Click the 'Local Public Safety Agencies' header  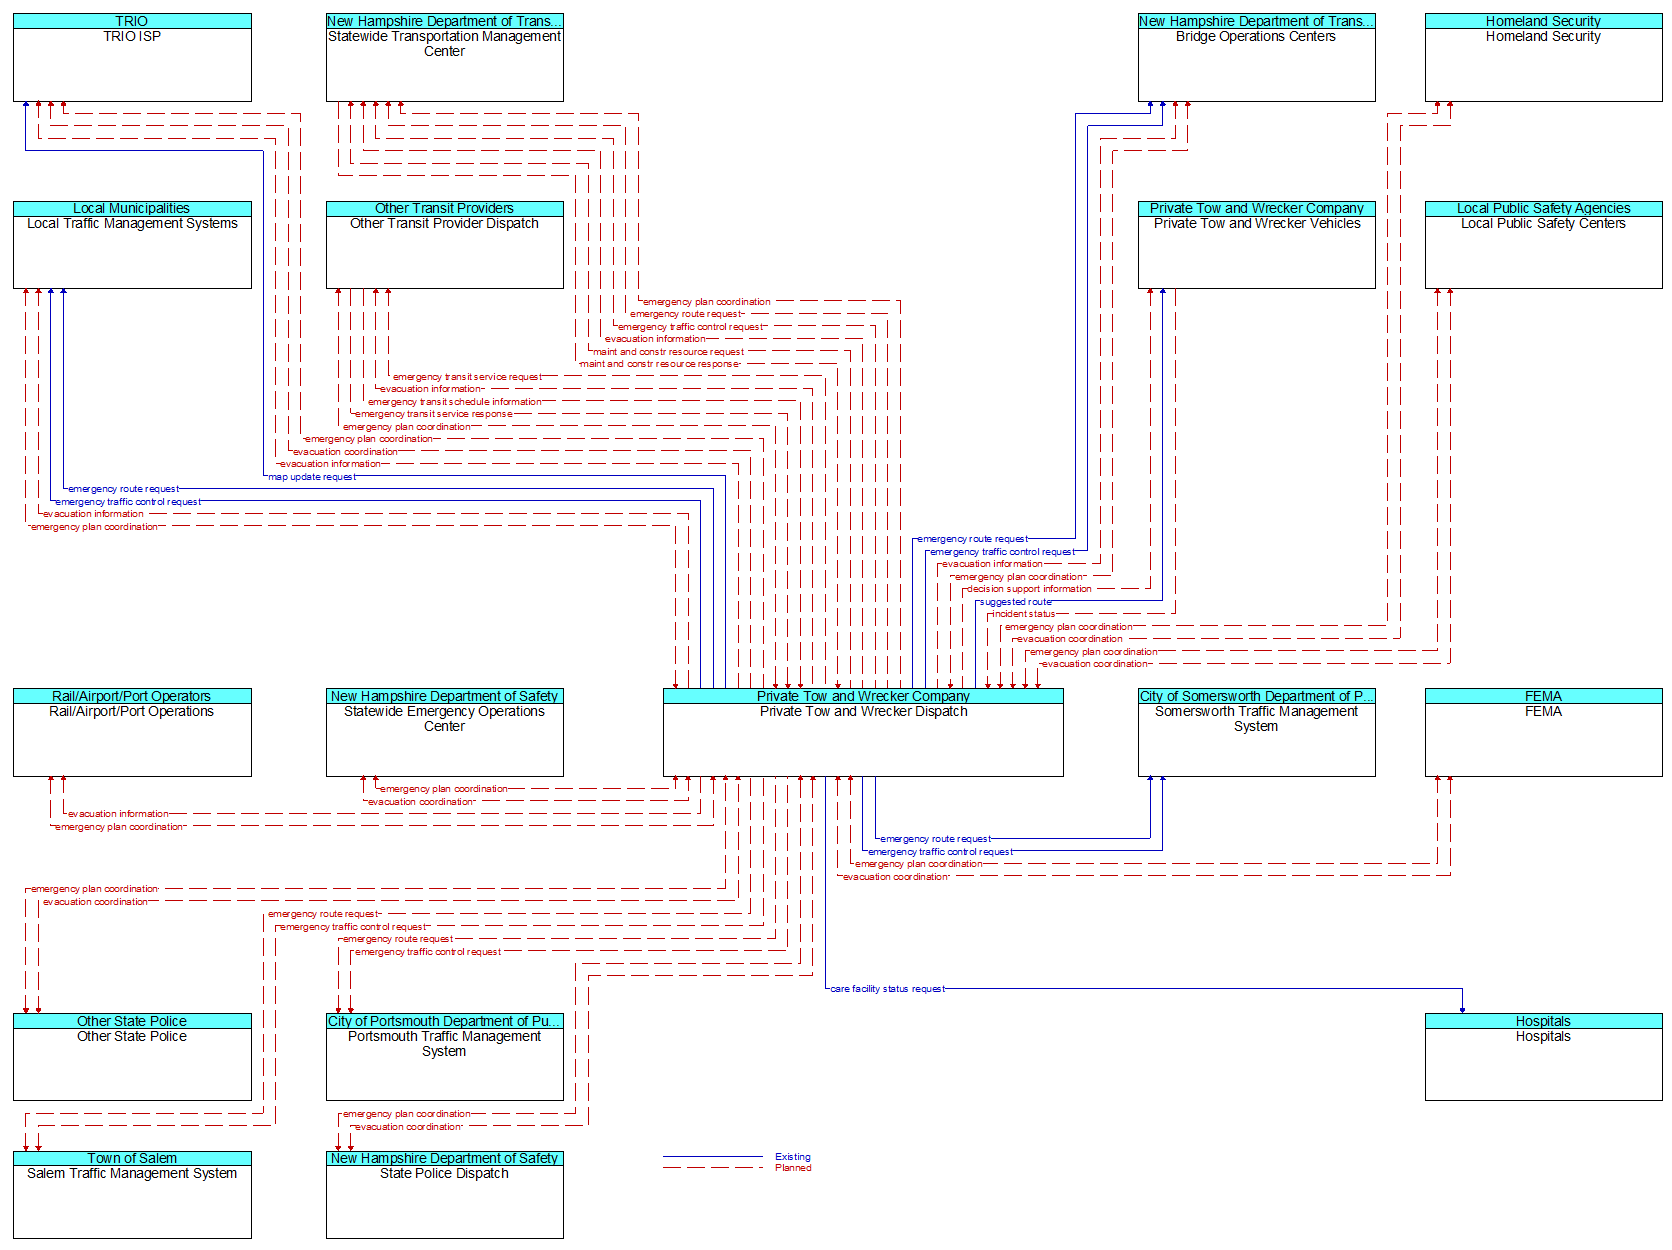tap(1543, 209)
